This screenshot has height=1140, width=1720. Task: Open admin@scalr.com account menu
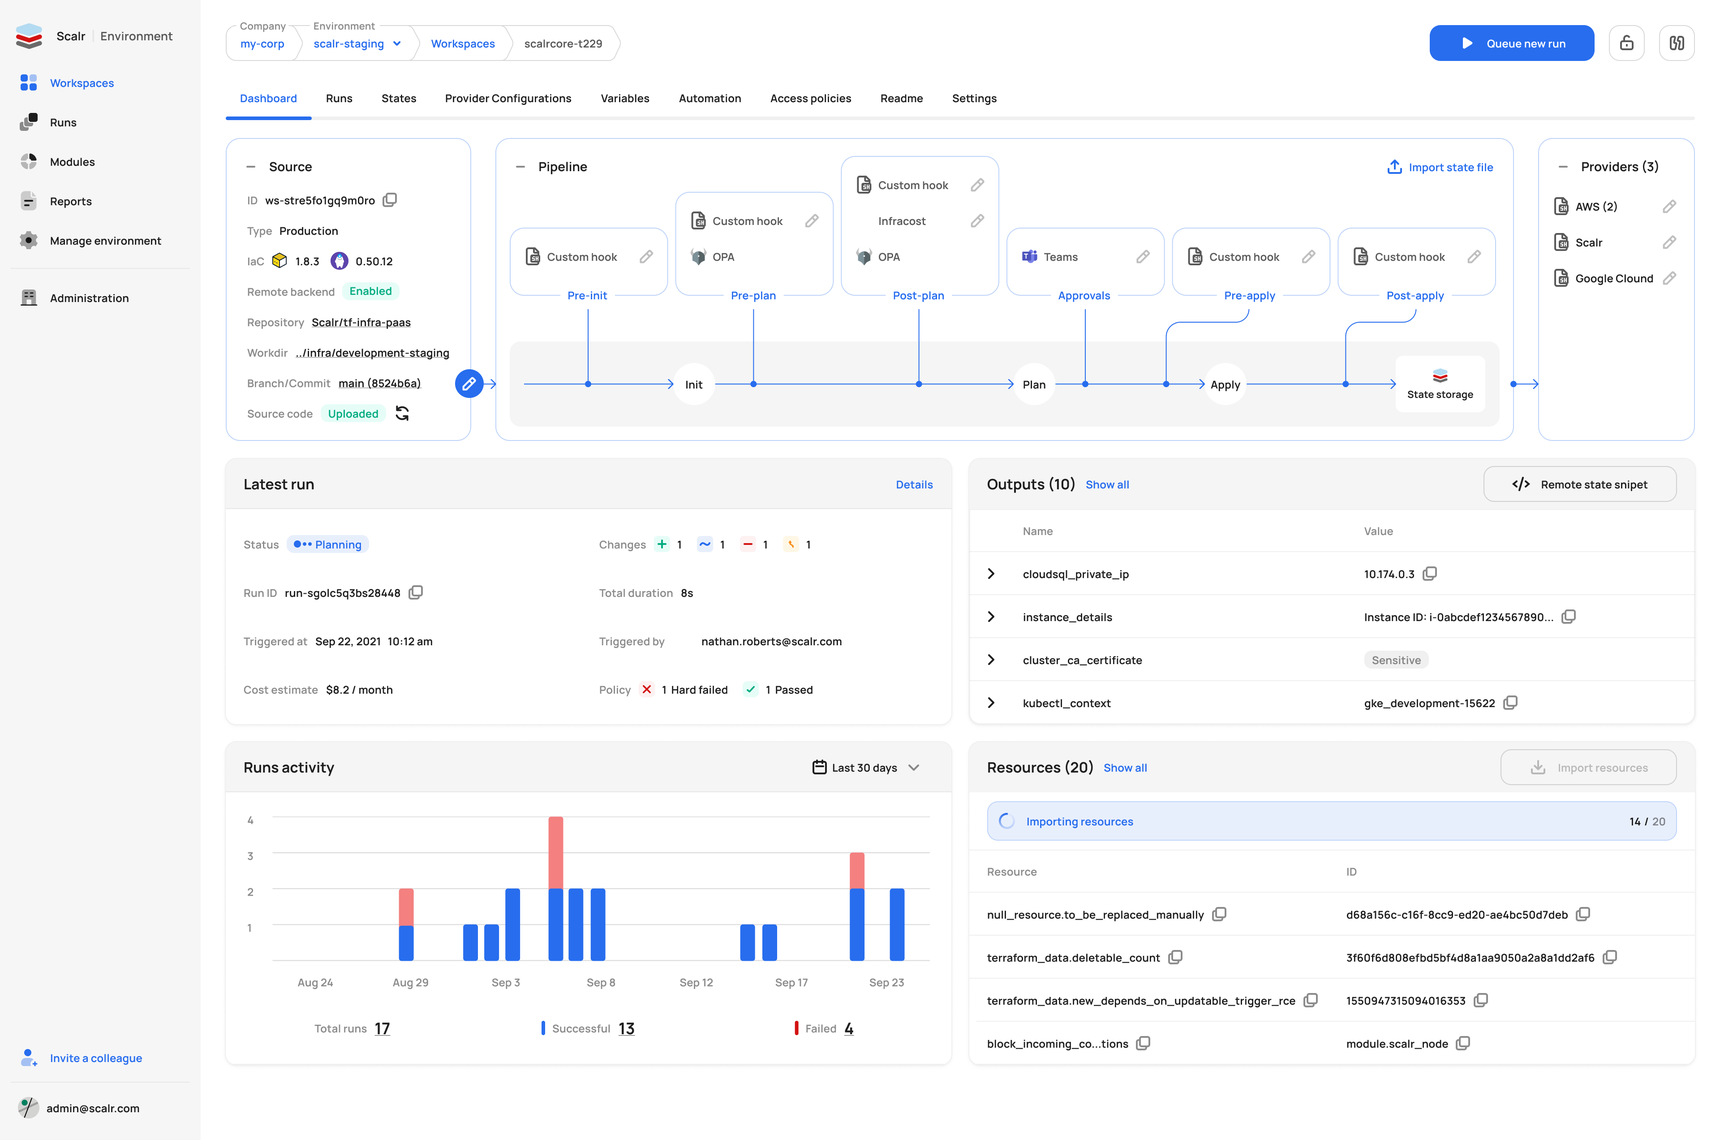pyautogui.click(x=80, y=1108)
